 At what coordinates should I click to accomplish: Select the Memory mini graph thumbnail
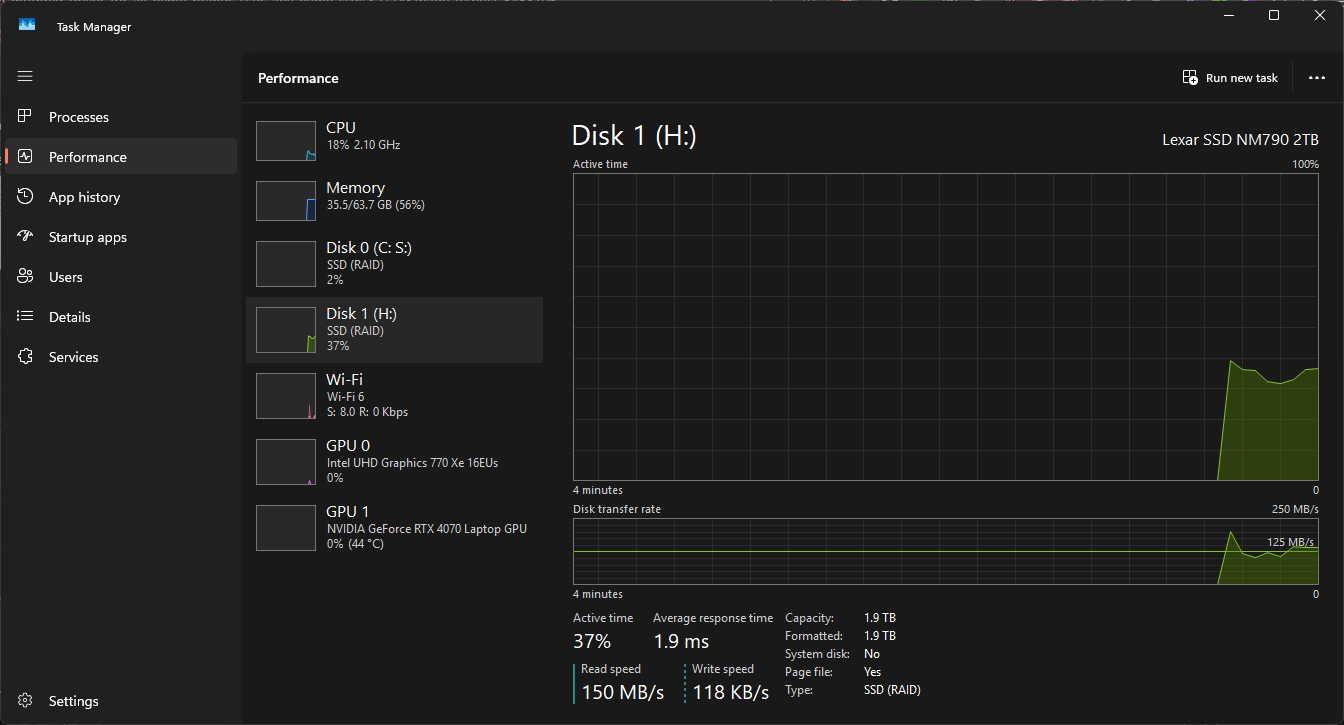click(x=286, y=201)
